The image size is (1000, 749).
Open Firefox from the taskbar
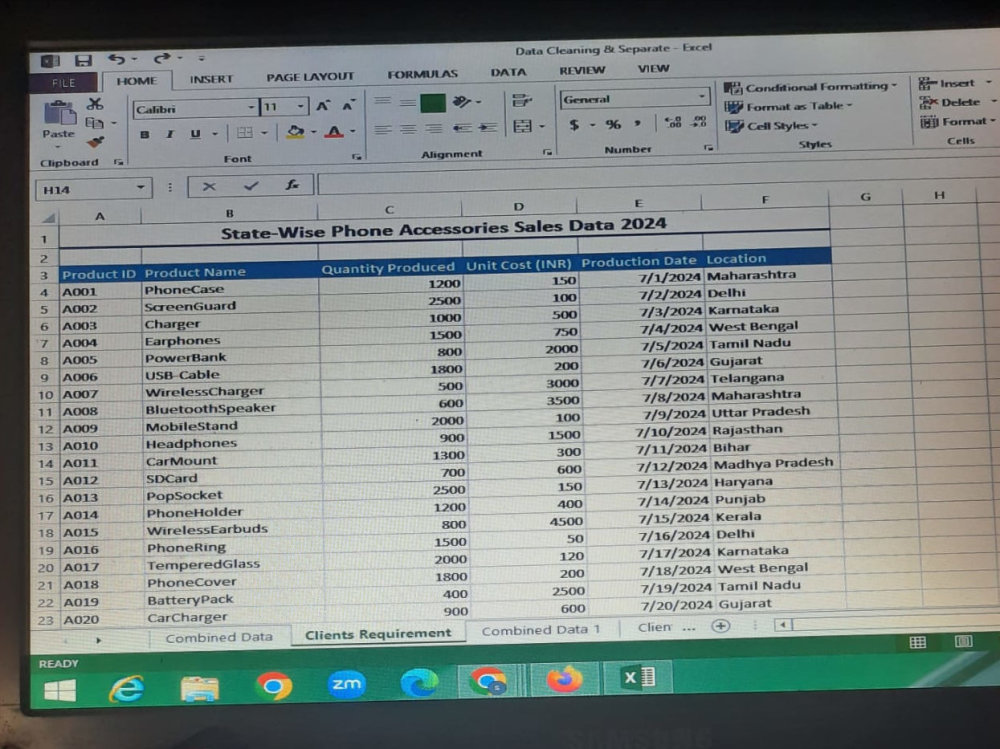click(564, 679)
